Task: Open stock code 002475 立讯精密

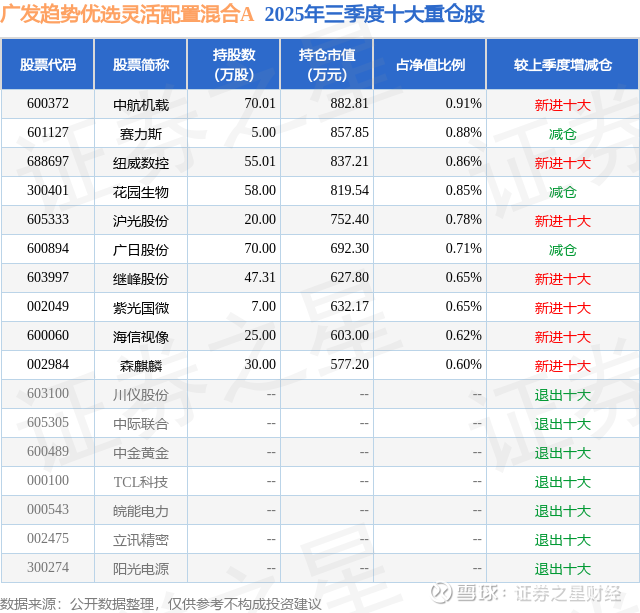Action: pyautogui.click(x=48, y=538)
